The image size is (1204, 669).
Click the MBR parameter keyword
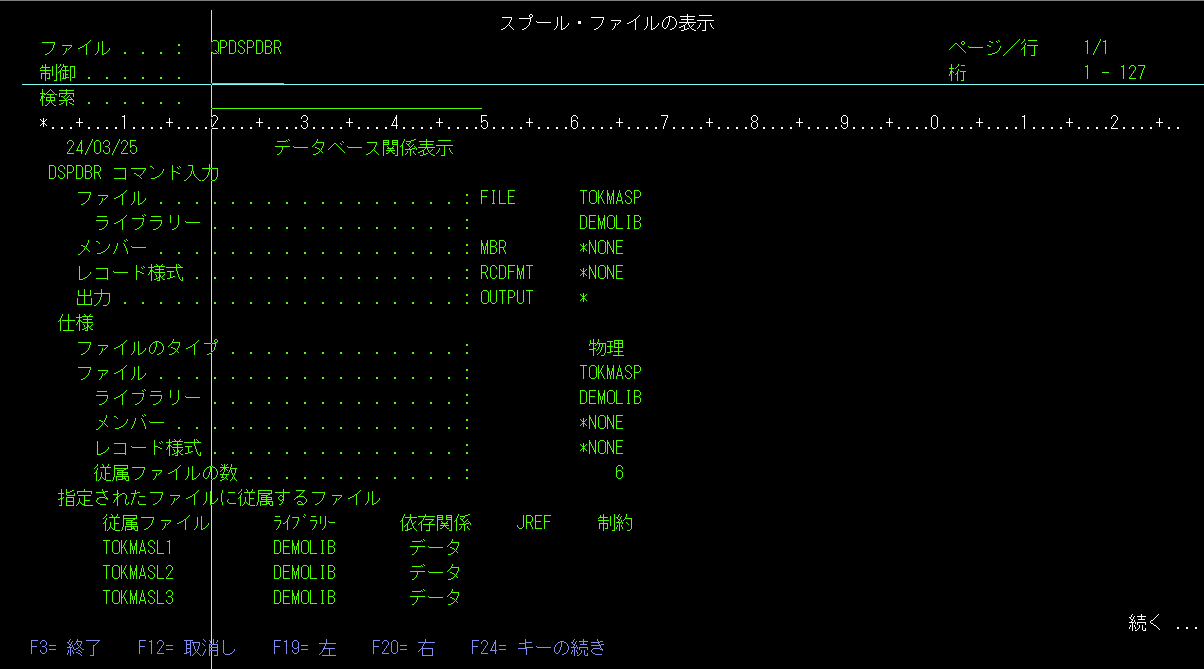(493, 248)
